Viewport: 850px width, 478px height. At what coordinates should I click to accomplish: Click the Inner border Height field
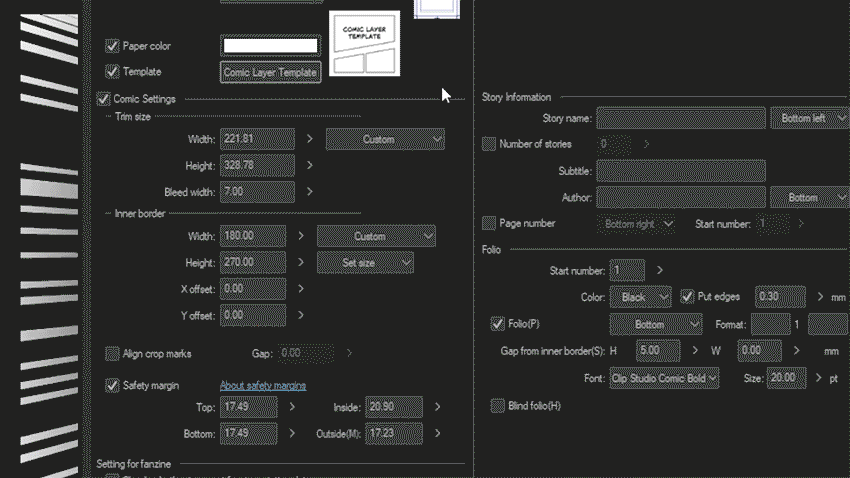[253, 262]
